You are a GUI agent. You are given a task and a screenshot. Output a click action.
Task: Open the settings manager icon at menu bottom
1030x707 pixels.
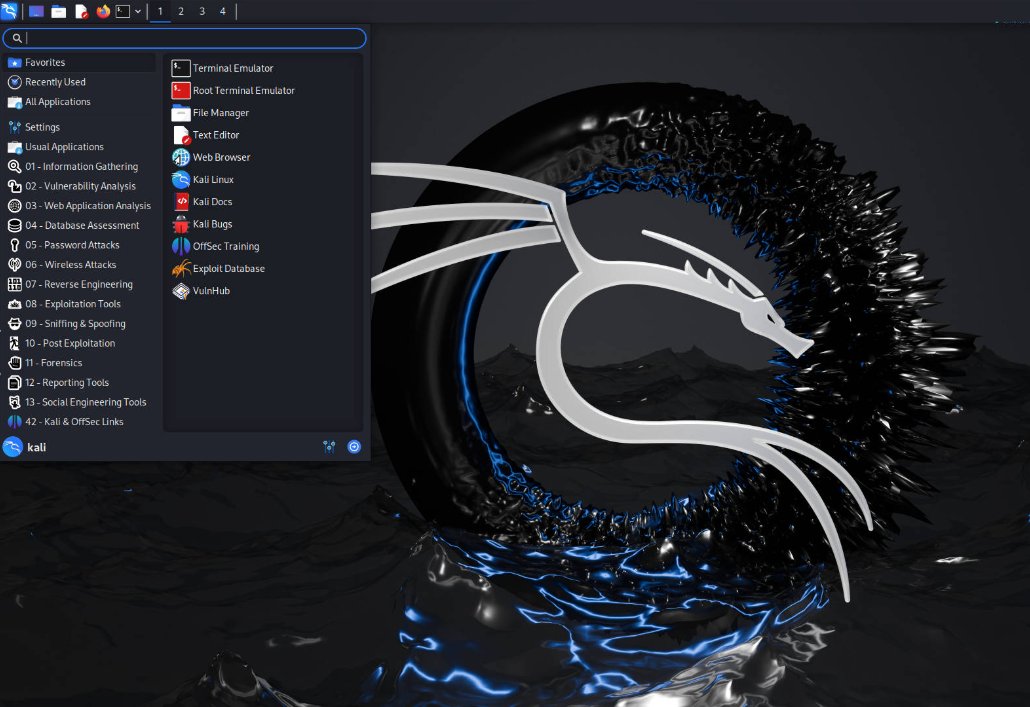click(329, 447)
